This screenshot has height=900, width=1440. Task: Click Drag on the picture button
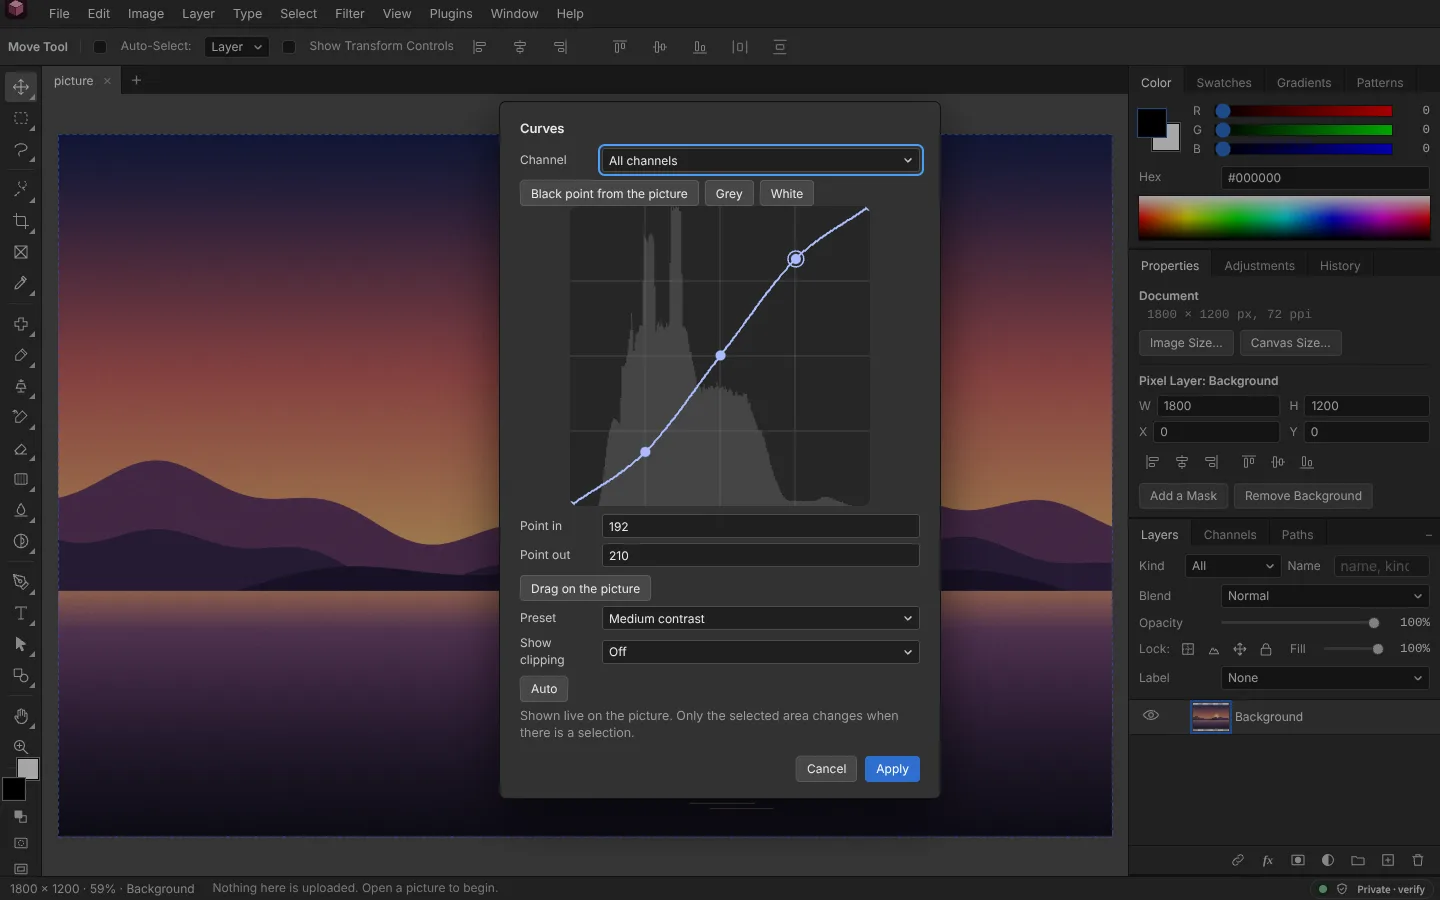pyautogui.click(x=585, y=589)
